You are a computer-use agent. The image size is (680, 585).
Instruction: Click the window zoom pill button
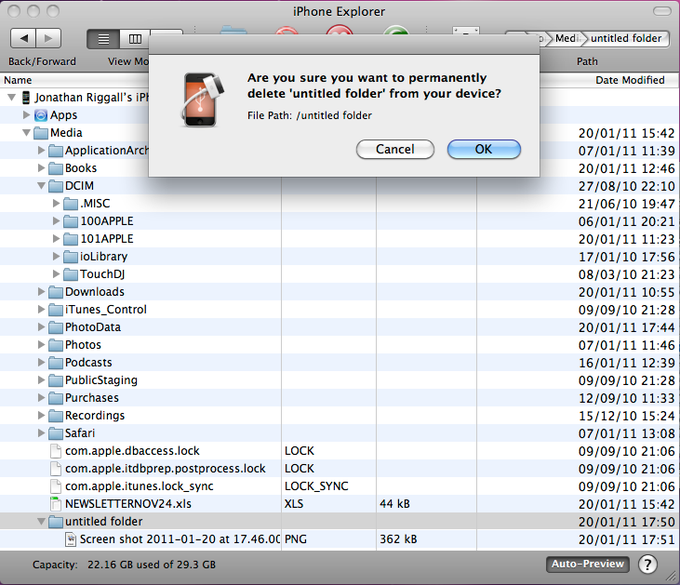(x=662, y=11)
